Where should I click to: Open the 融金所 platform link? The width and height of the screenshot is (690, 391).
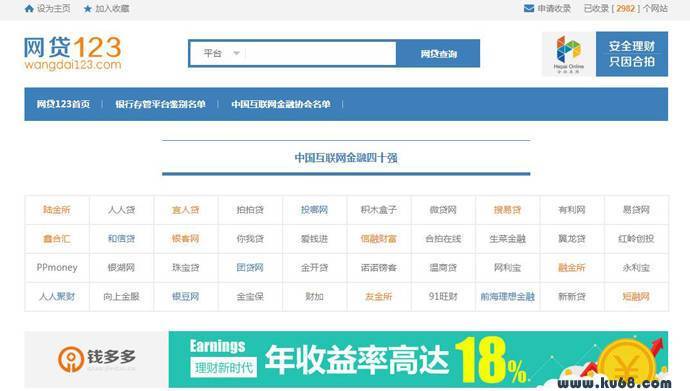[572, 267]
